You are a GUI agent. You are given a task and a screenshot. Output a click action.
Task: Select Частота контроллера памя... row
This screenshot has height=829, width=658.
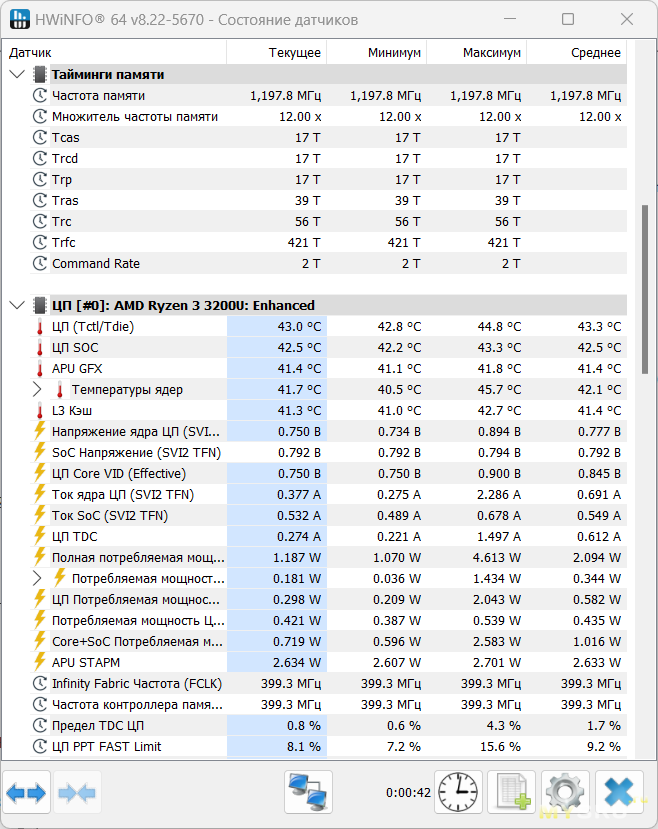tap(328, 704)
